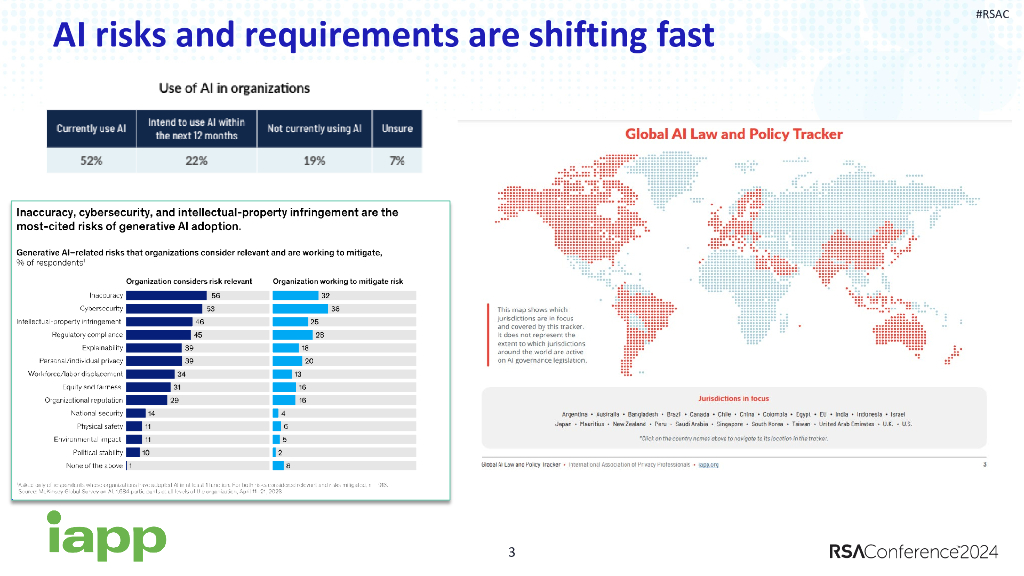
Task: Select the 'Currently use AI' table header
Action: [91, 129]
